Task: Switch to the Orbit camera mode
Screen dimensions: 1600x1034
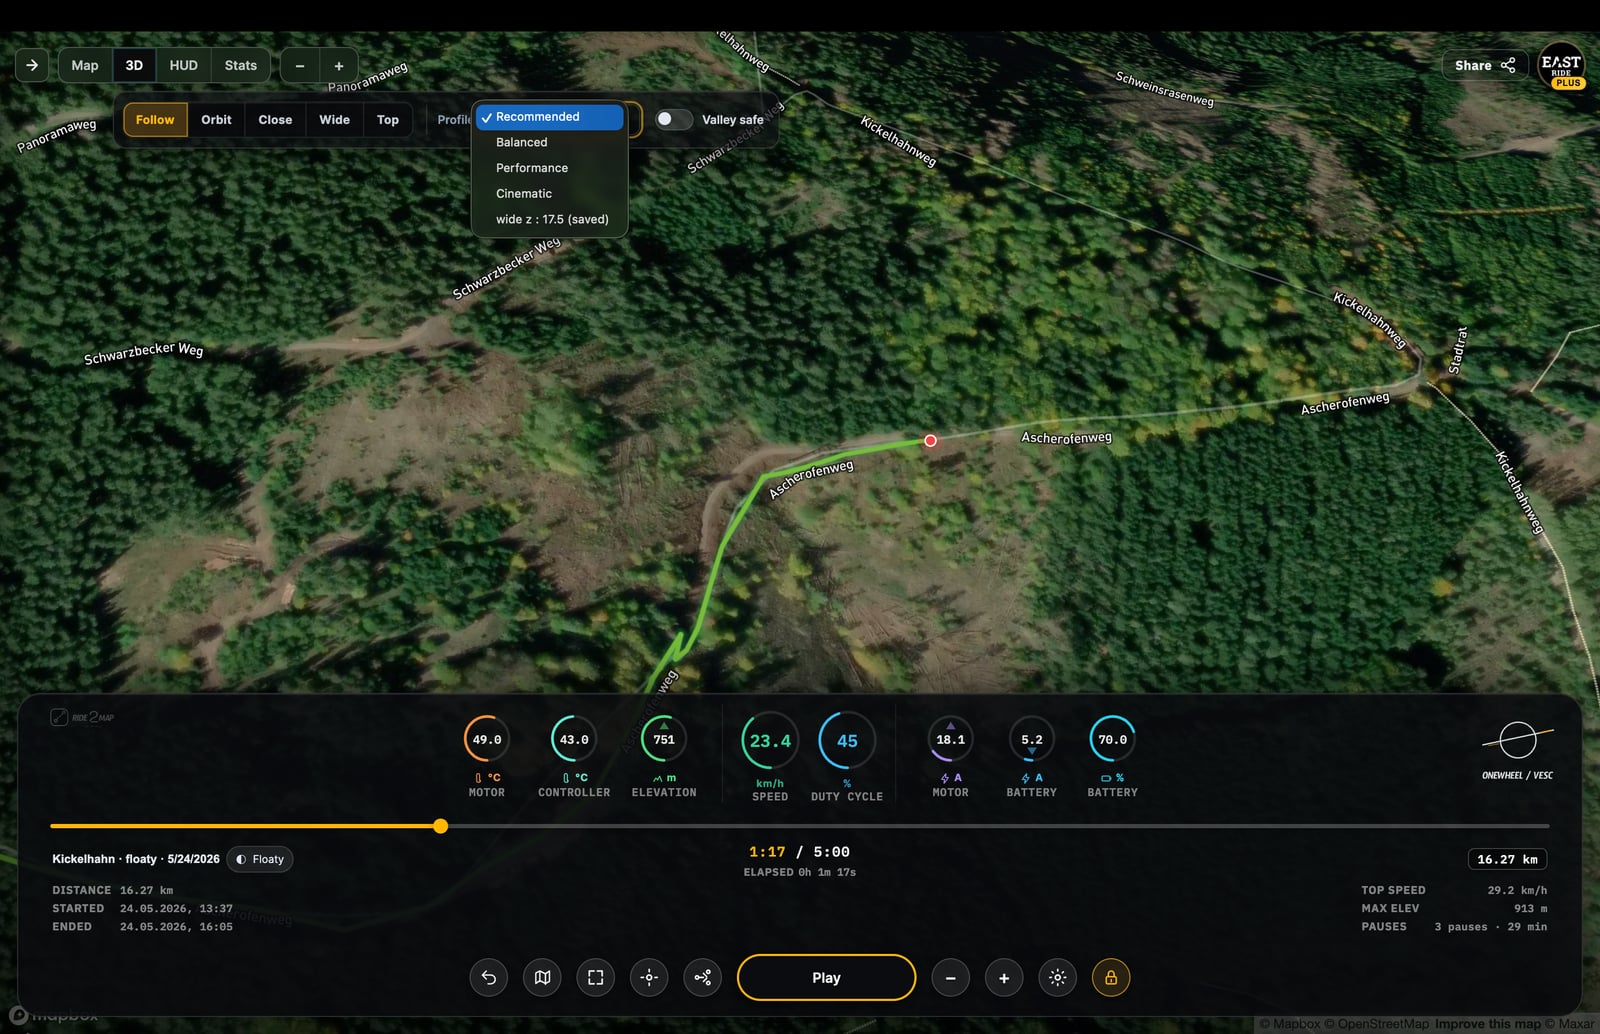Action: pyautogui.click(x=216, y=119)
